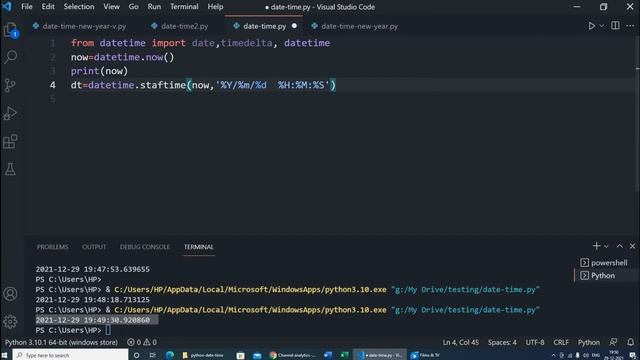
Task: Click the unsaved dot on date-time.py tab
Action: tap(294, 26)
